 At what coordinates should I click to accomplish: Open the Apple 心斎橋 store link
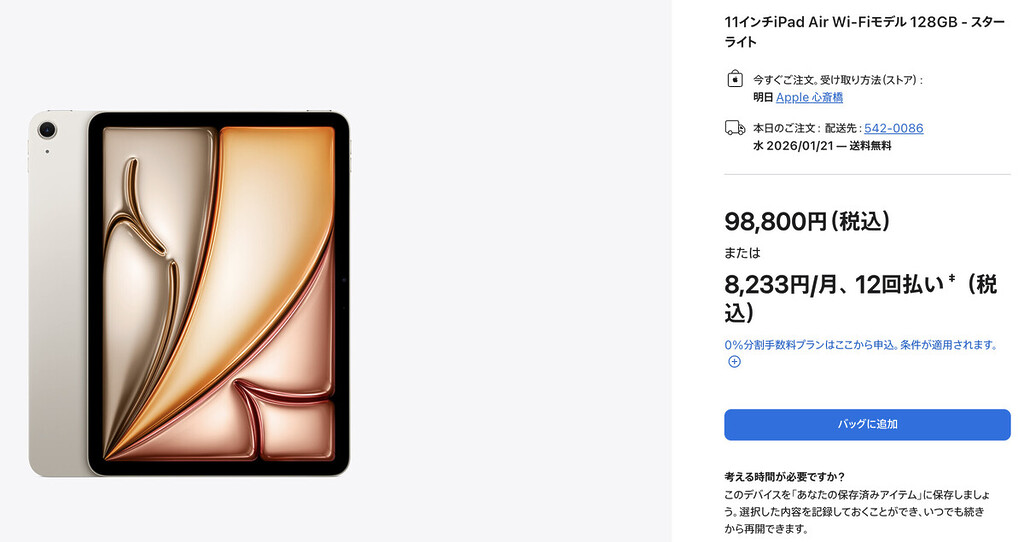point(809,97)
